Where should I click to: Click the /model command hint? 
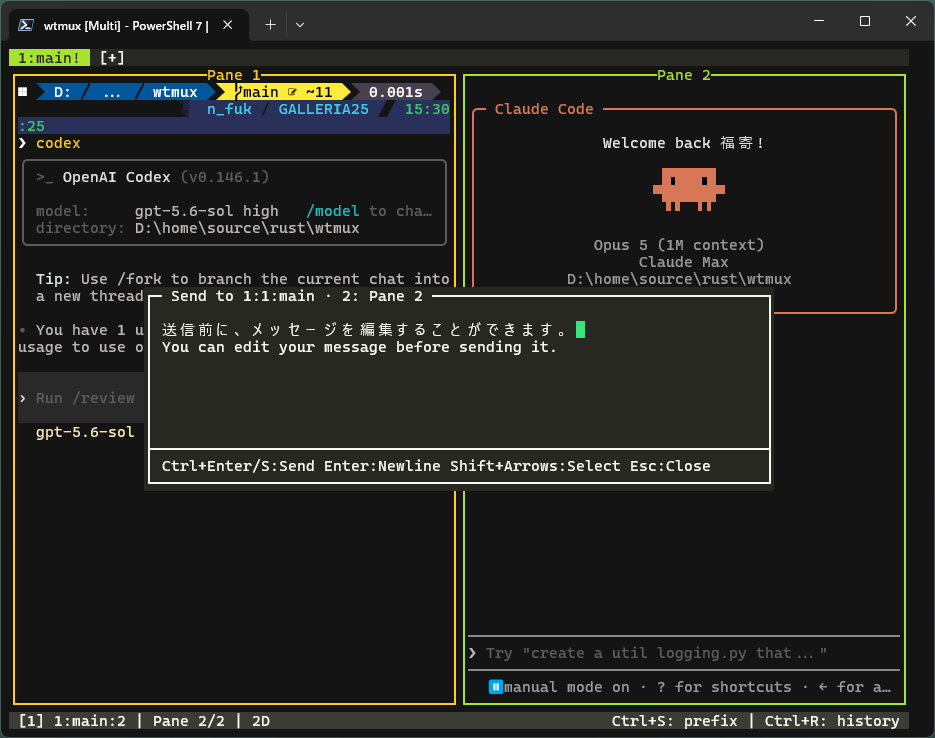[x=333, y=211]
